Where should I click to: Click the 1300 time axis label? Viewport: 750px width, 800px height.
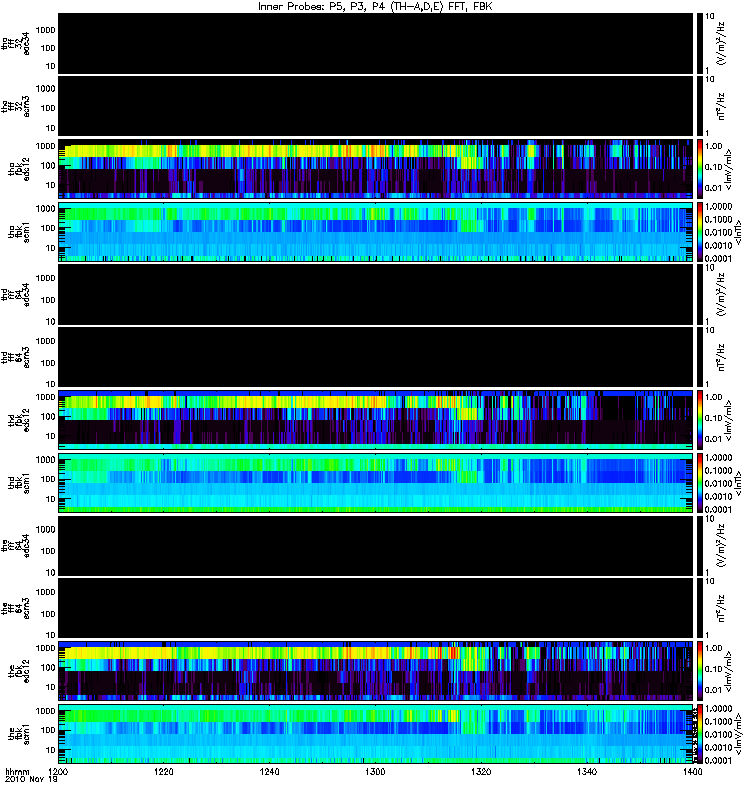tap(375, 772)
